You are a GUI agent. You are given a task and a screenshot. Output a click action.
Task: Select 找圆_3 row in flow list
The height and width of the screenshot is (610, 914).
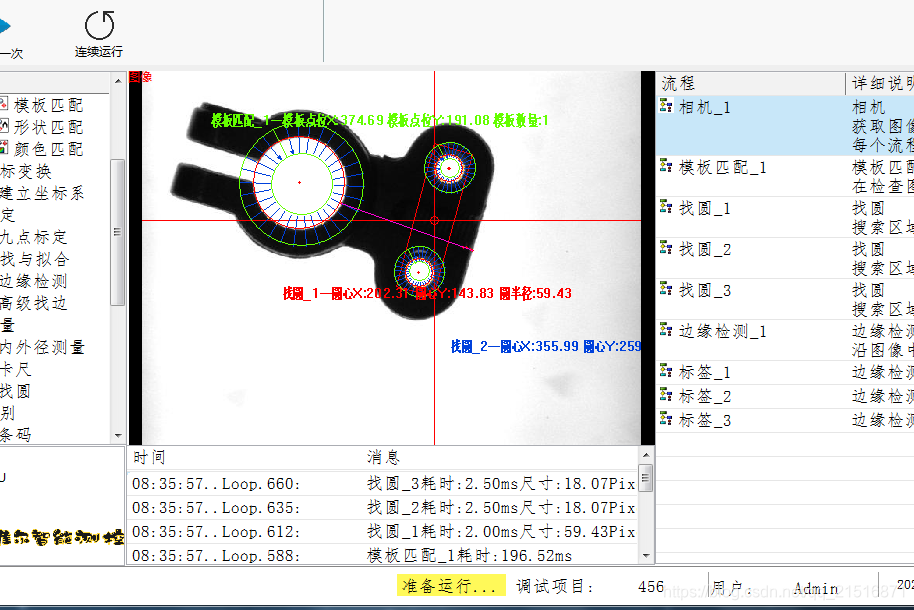(785, 299)
